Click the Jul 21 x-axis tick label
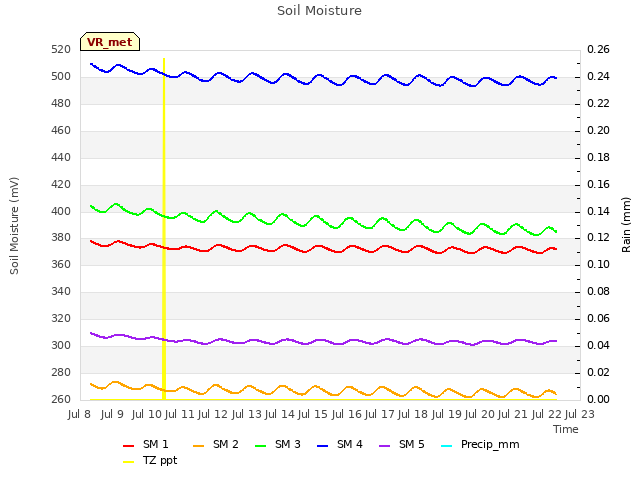This screenshot has height=480, width=640. pyautogui.click(x=513, y=414)
